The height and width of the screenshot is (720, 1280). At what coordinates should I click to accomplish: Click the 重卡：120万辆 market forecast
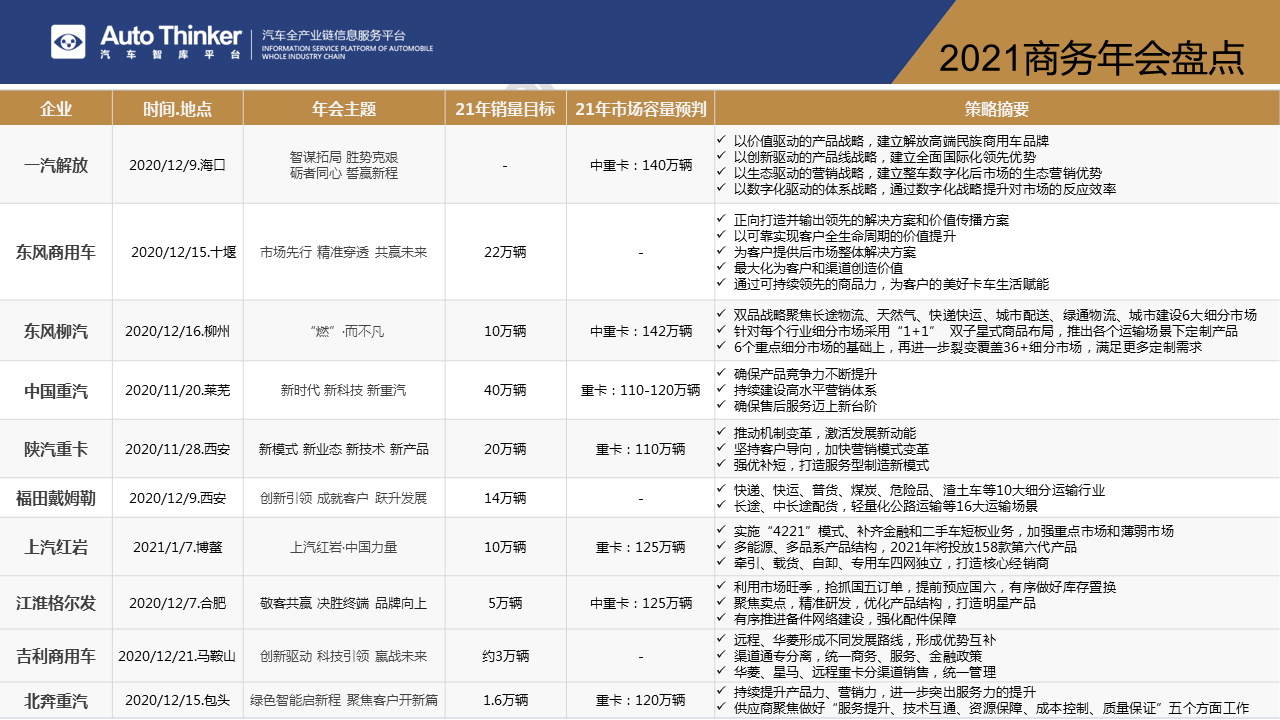pyautogui.click(x=640, y=701)
